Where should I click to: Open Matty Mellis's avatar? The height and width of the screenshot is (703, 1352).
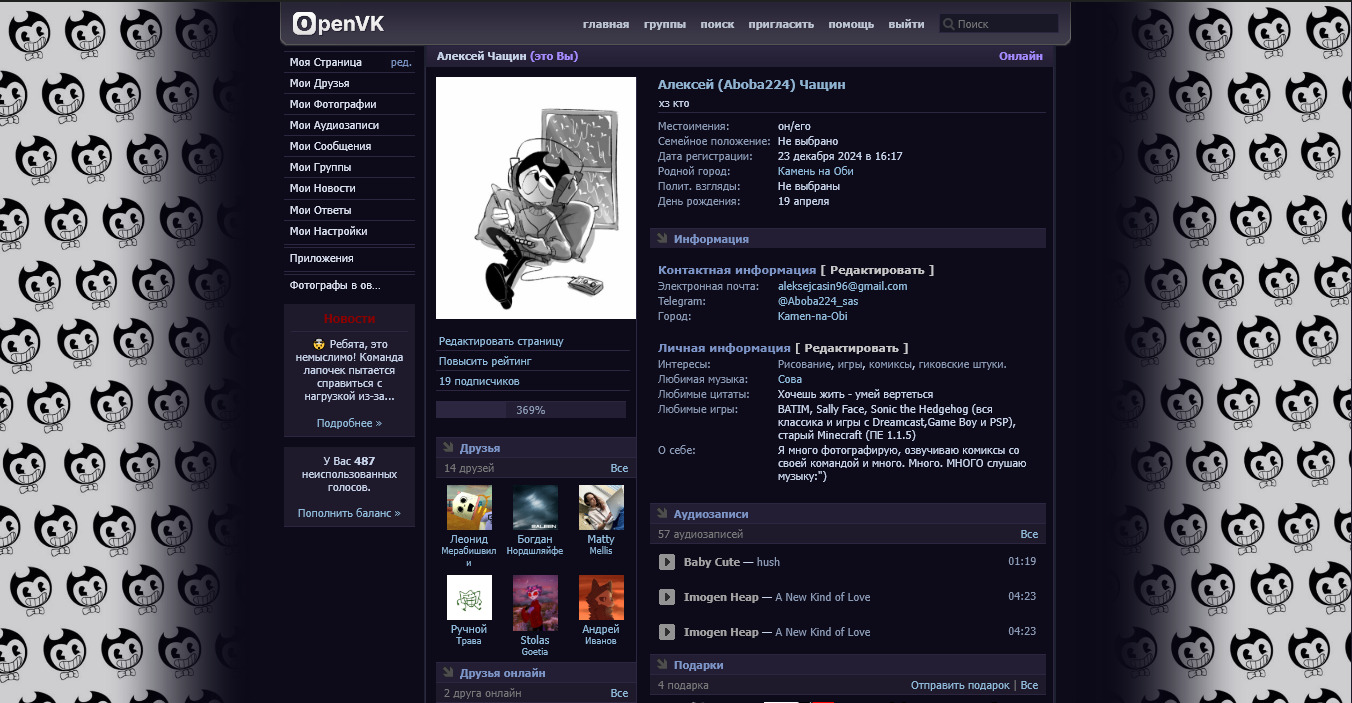coord(601,507)
